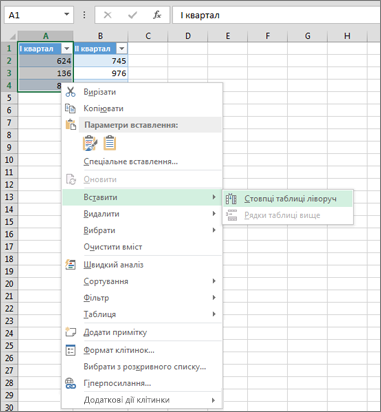Click the Гіперпосилання globe link icon
Viewport: 381px width, 412px height.
71,383
